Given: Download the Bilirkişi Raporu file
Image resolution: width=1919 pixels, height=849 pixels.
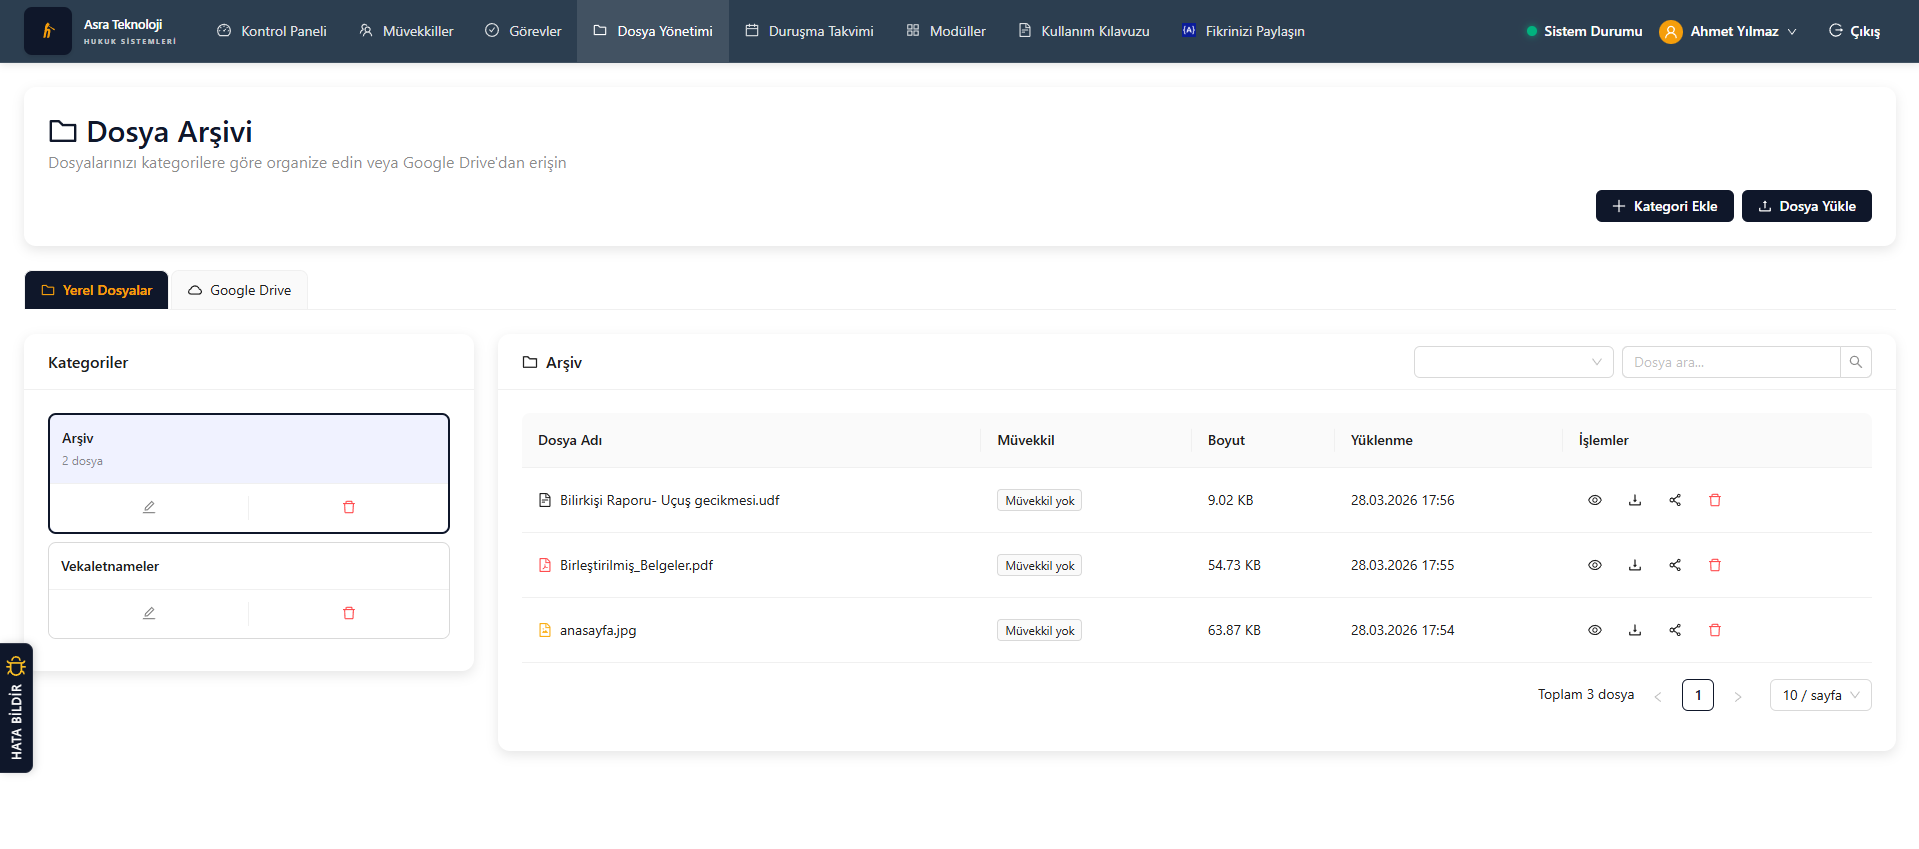Looking at the screenshot, I should point(1635,500).
